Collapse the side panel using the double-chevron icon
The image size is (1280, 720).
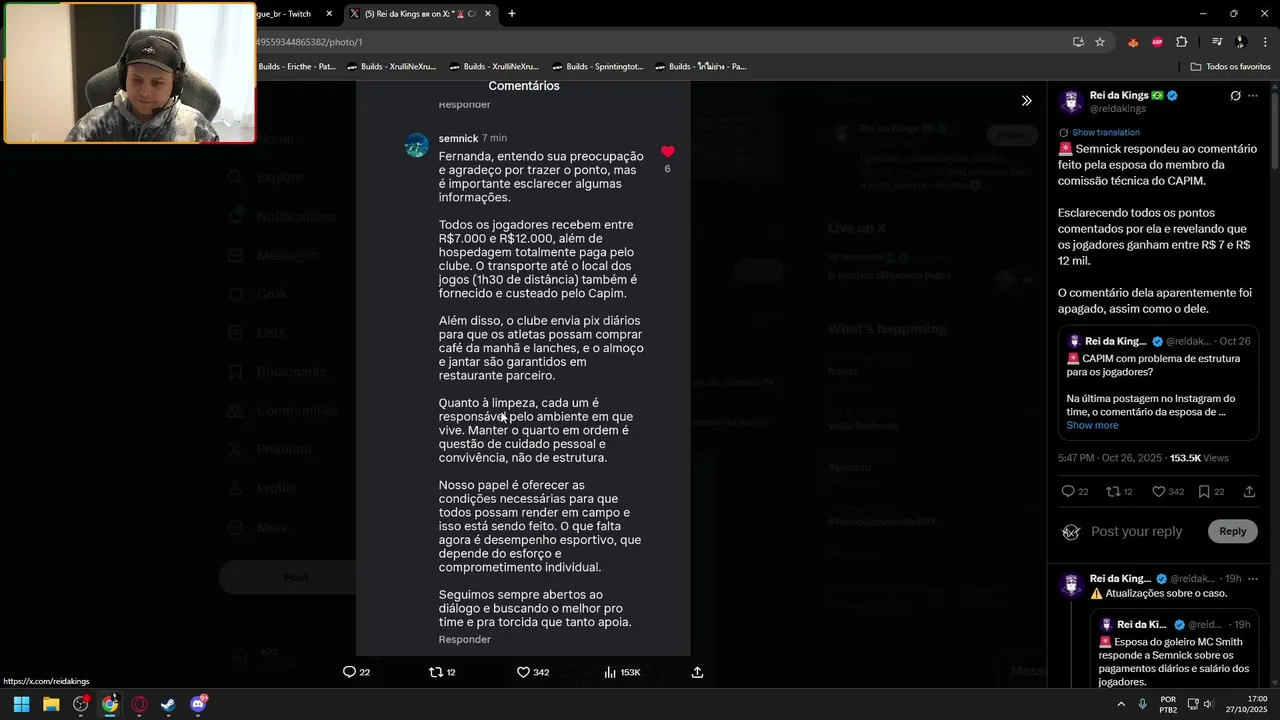tap(1026, 101)
